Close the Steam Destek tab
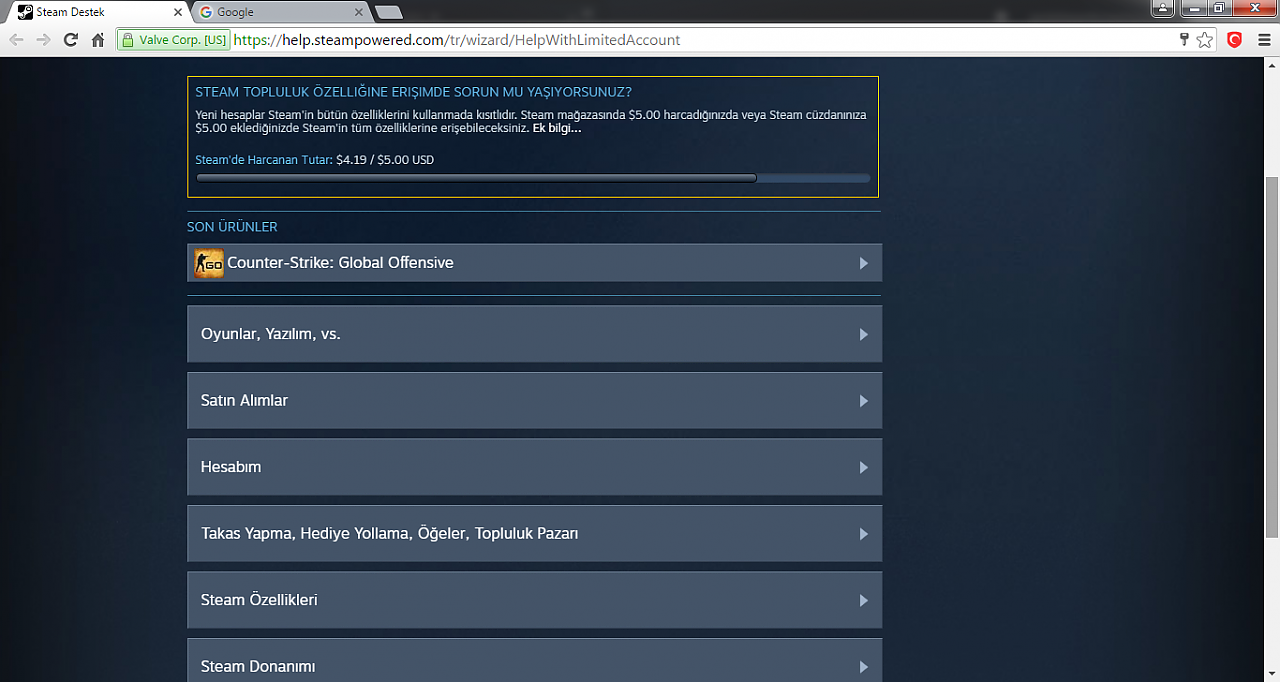Screen dimensions: 1280x682 178,12
